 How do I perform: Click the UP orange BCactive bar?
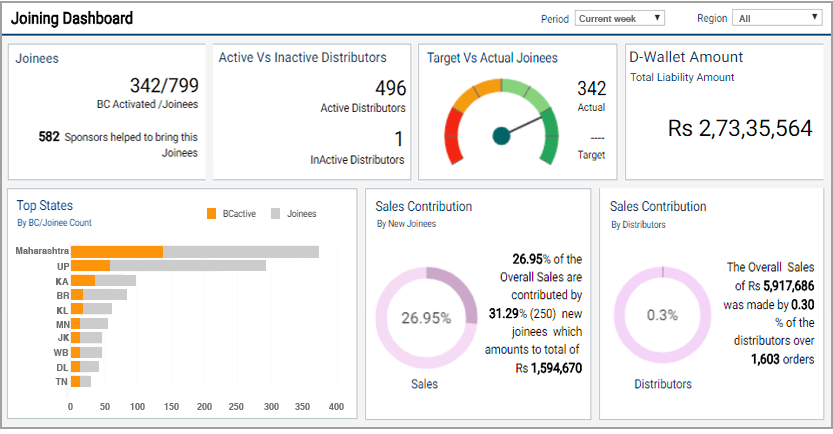[90, 266]
